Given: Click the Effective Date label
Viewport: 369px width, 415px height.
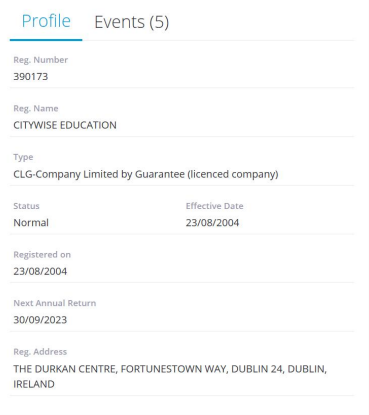Looking at the screenshot, I should click(214, 206).
